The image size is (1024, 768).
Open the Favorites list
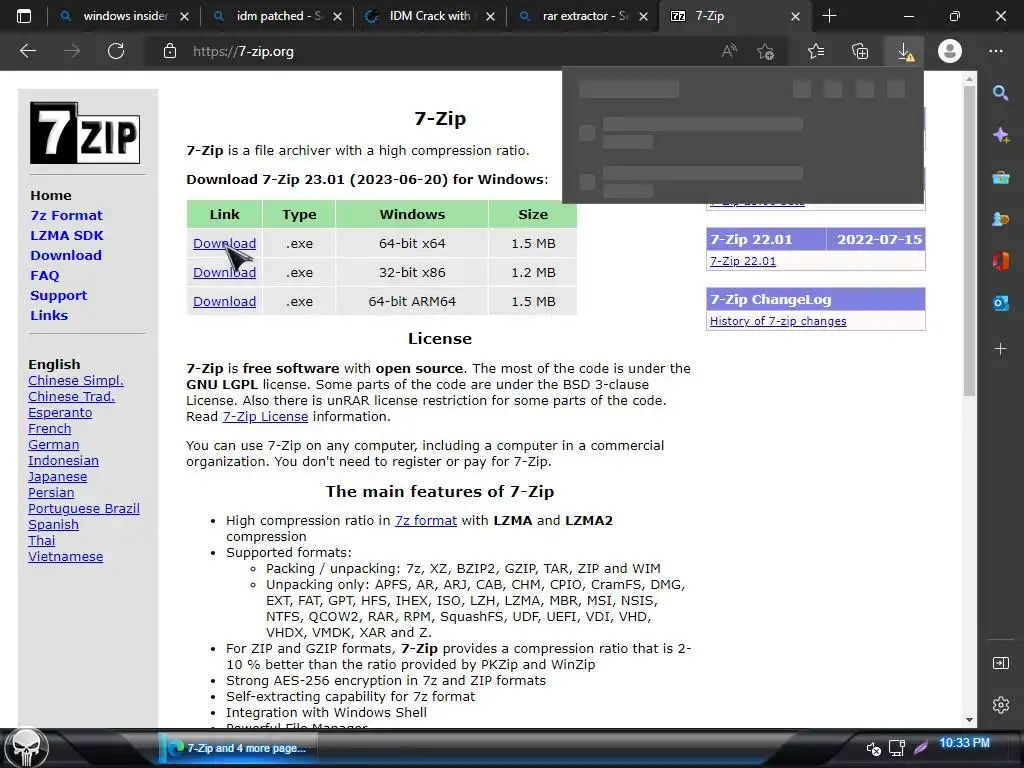816,51
